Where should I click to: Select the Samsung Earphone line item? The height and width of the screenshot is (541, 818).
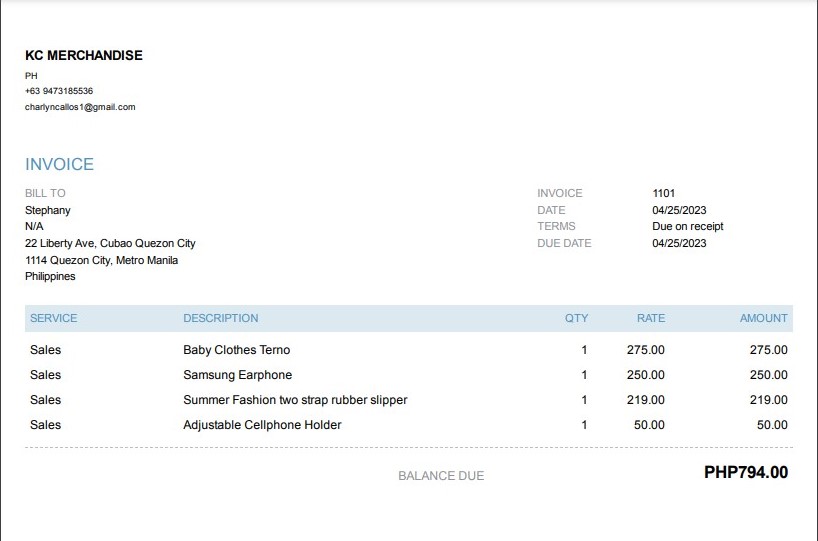click(237, 375)
